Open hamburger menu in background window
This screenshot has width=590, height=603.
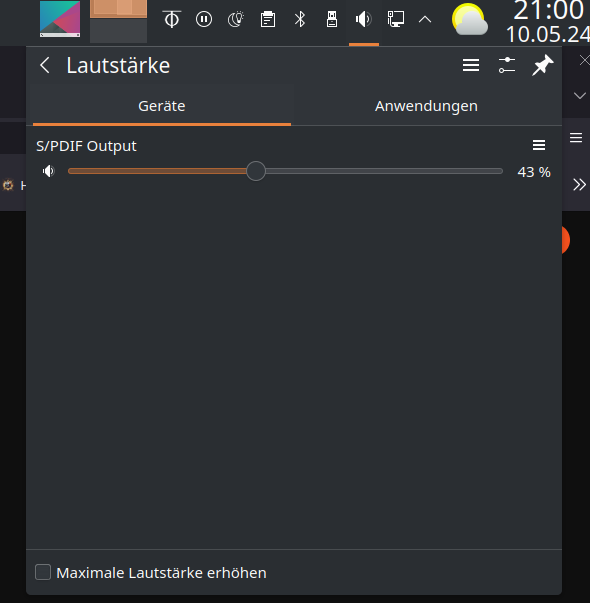576,137
